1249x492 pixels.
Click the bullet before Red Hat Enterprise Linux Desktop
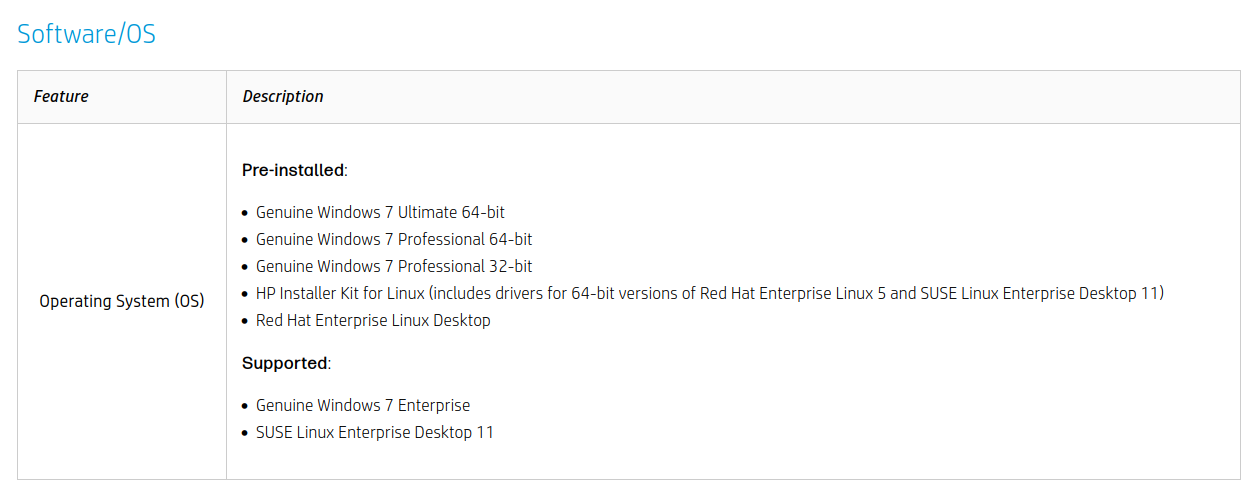[246, 321]
